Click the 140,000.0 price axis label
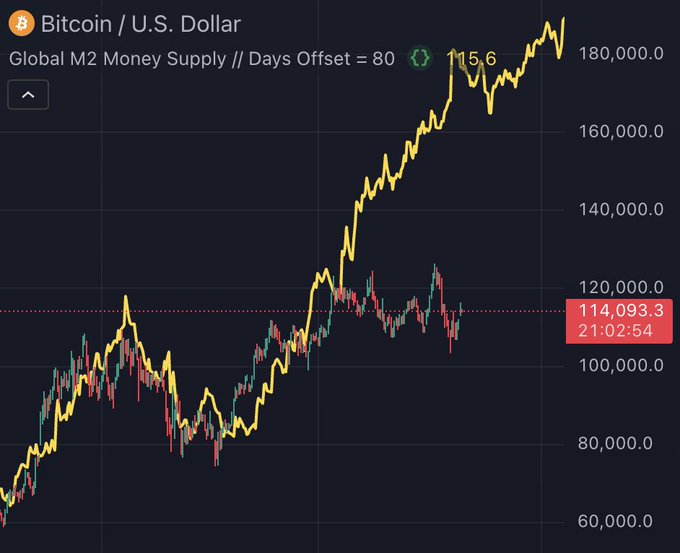 click(x=621, y=209)
